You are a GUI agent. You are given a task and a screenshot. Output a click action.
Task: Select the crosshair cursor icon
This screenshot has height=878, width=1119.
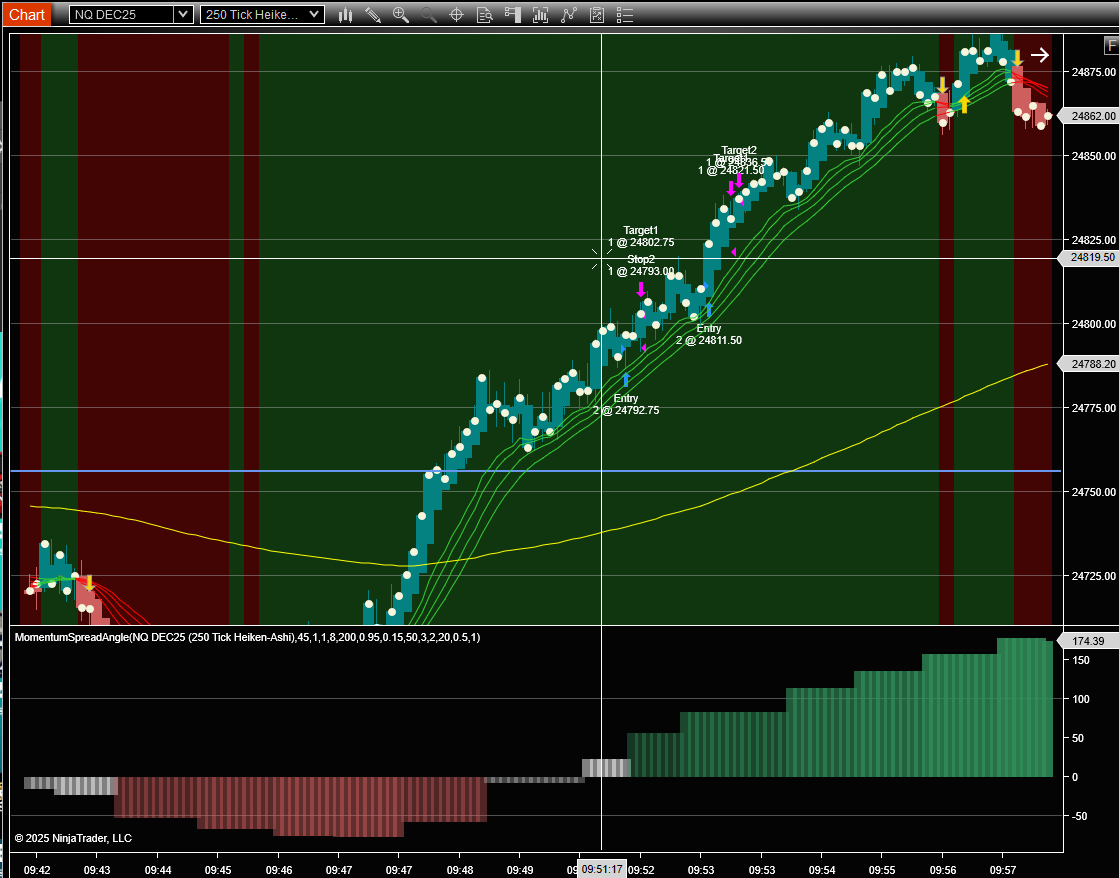[457, 15]
